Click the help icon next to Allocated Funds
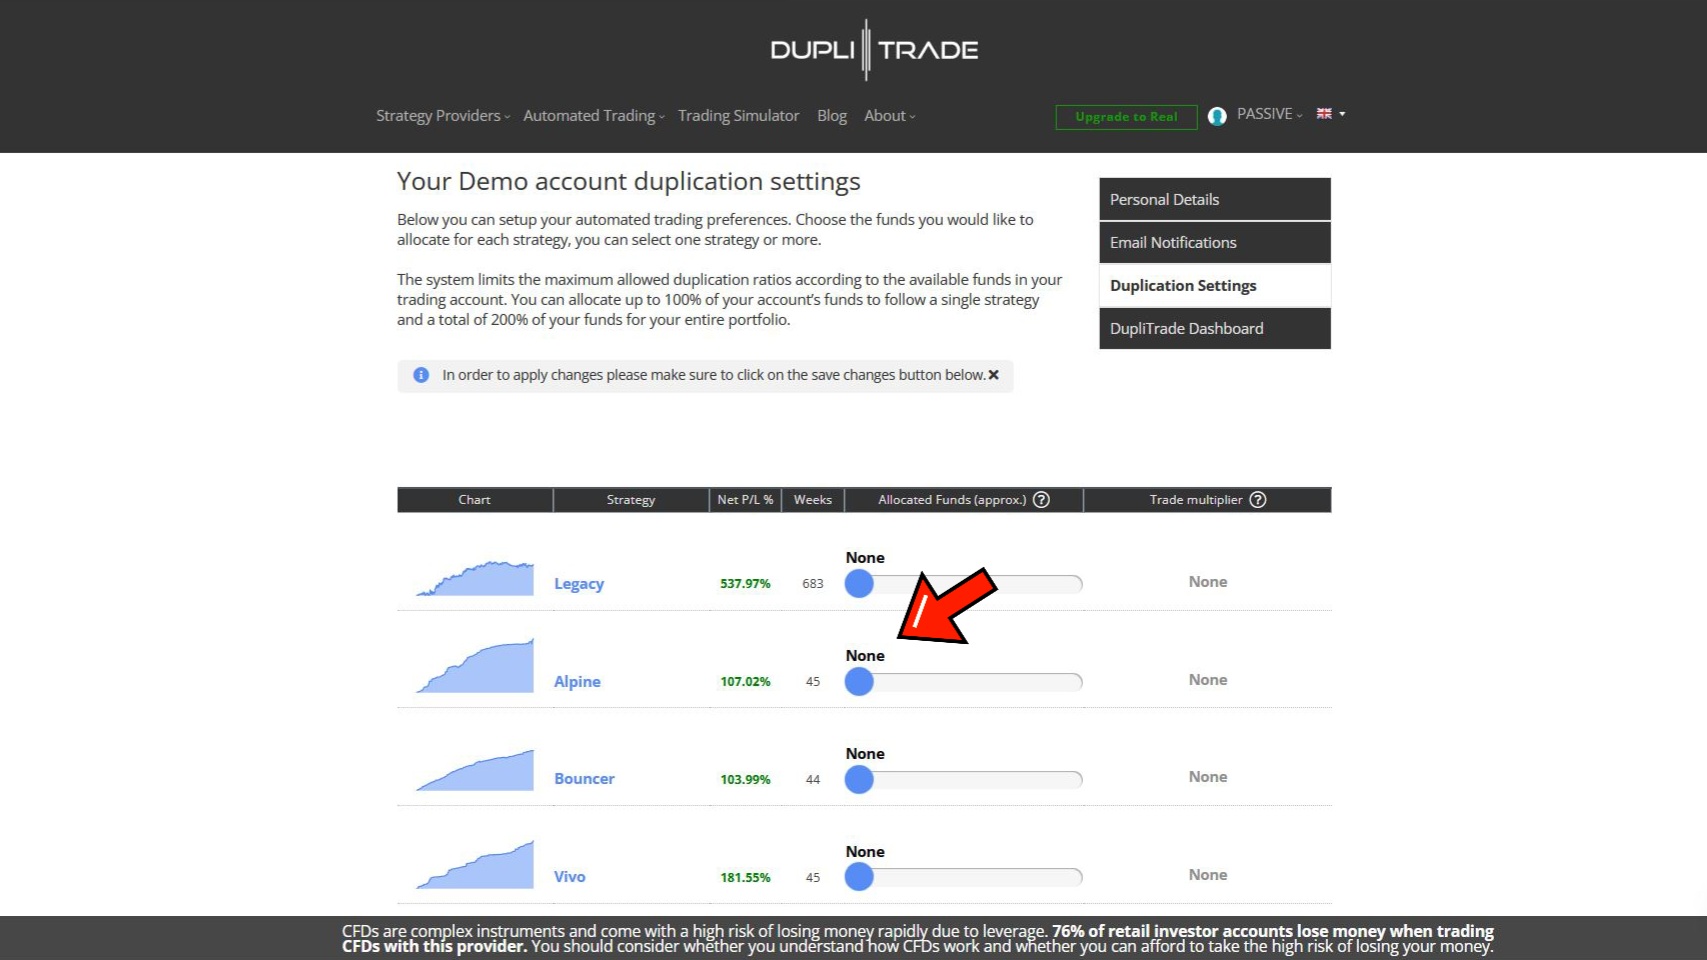The height and width of the screenshot is (960, 1707). (1041, 500)
